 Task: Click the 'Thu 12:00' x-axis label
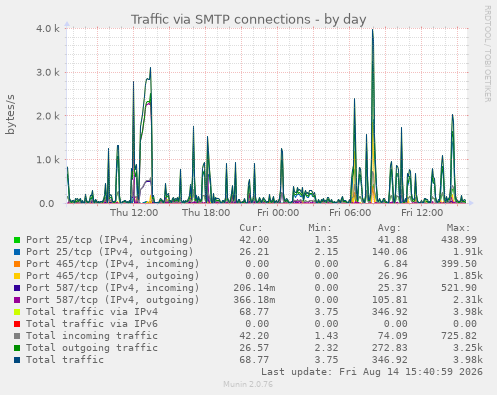(134, 213)
